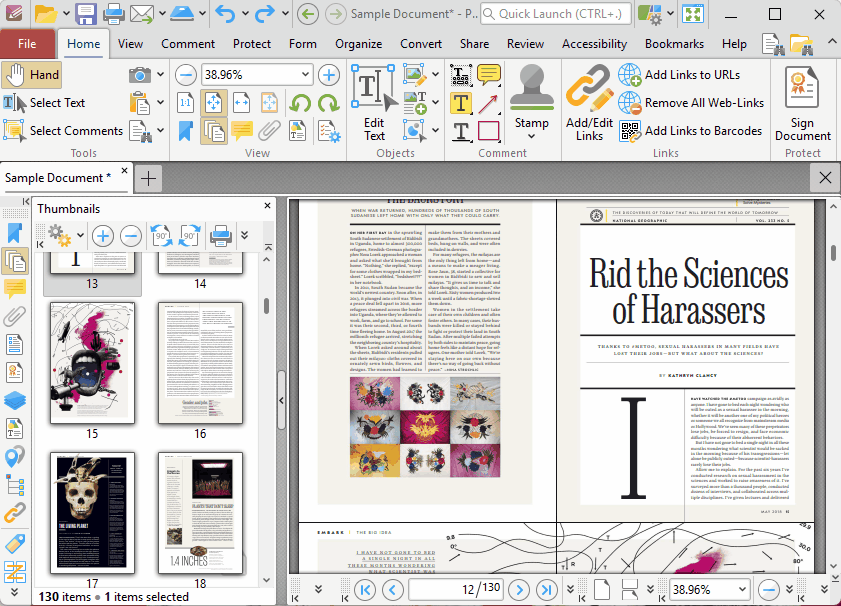Open the zoom percentage dropdown in ribbon
841x606 pixels.
pos(305,75)
